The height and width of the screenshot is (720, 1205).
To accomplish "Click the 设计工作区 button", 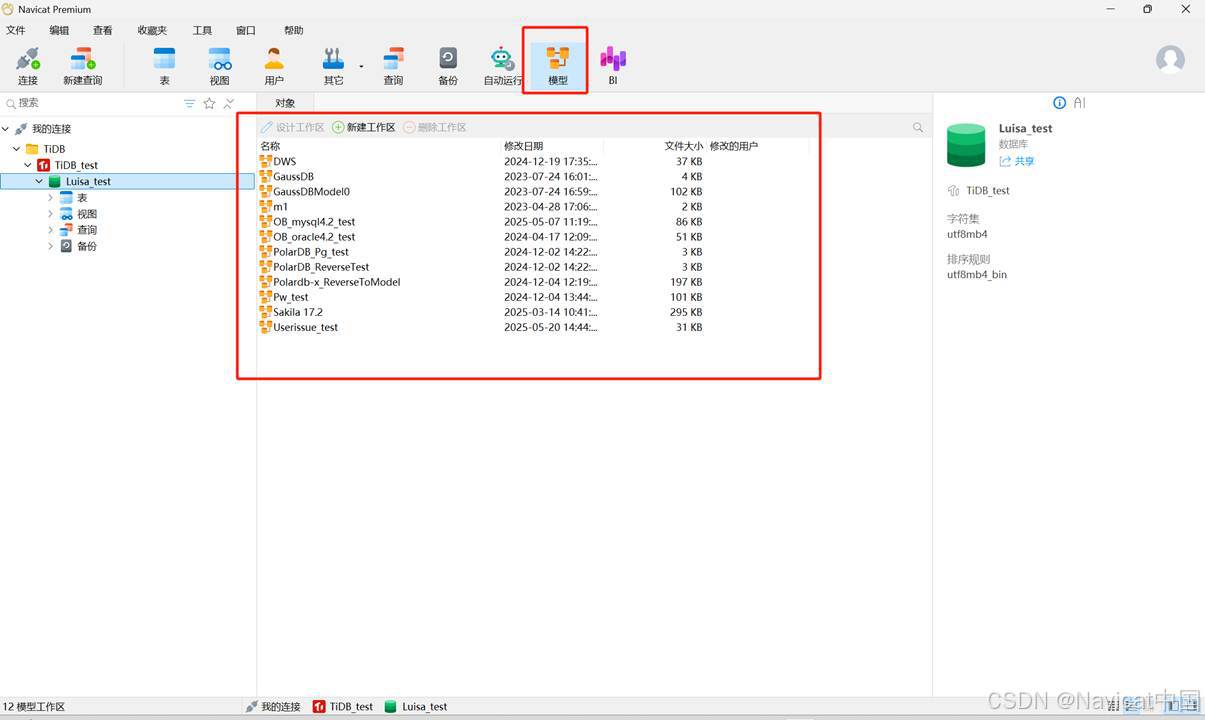I will click(x=293, y=127).
